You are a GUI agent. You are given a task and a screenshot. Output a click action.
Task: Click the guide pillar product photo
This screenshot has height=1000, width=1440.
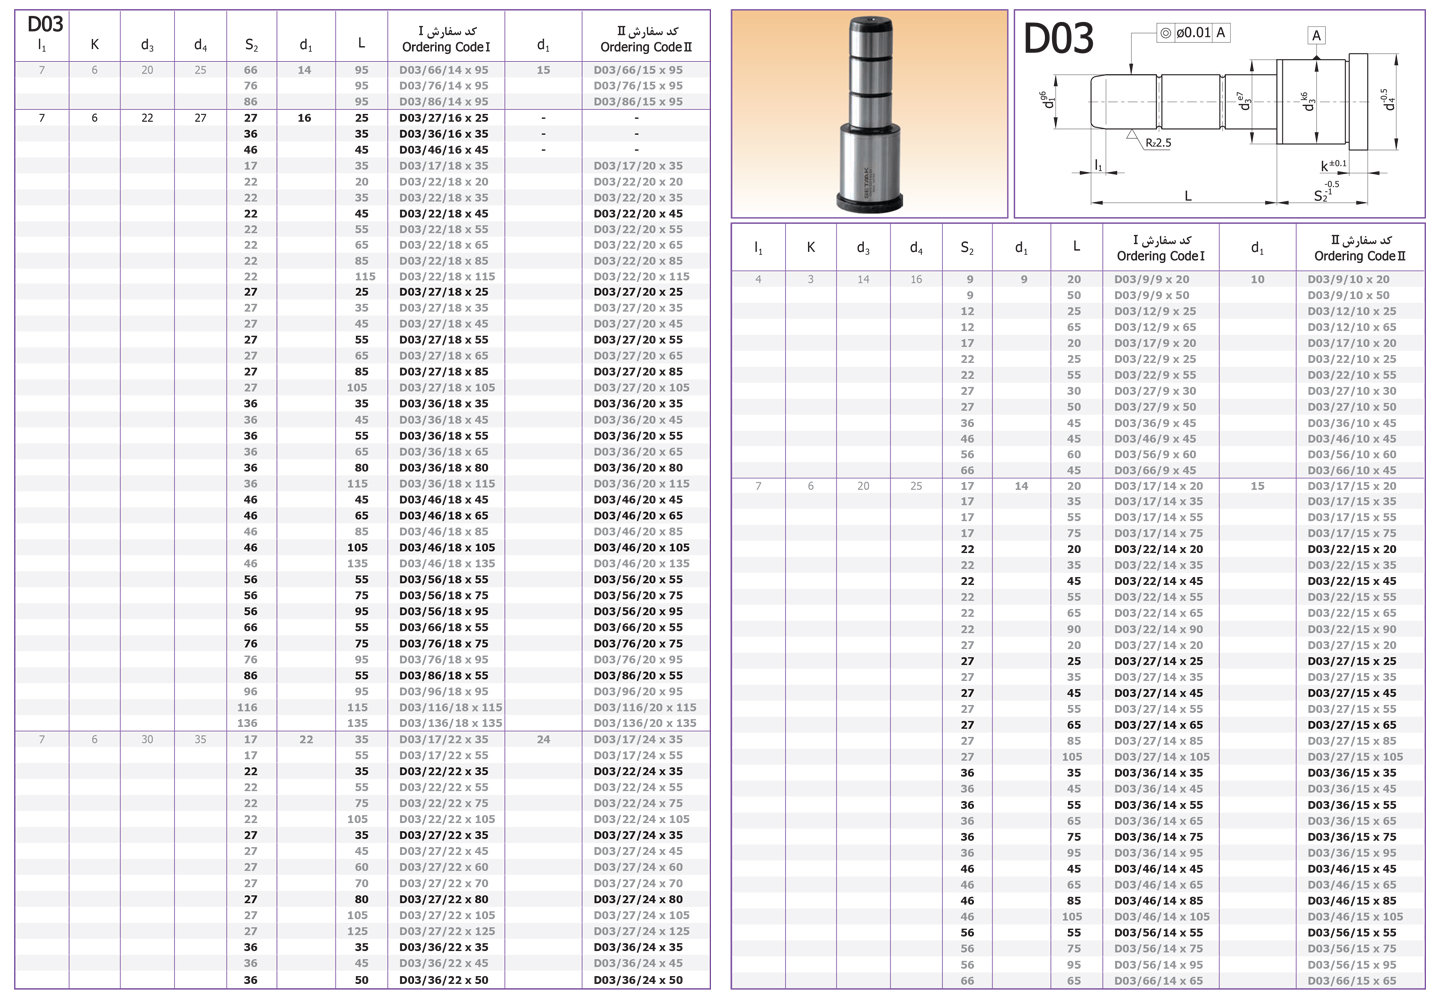pyautogui.click(x=869, y=114)
